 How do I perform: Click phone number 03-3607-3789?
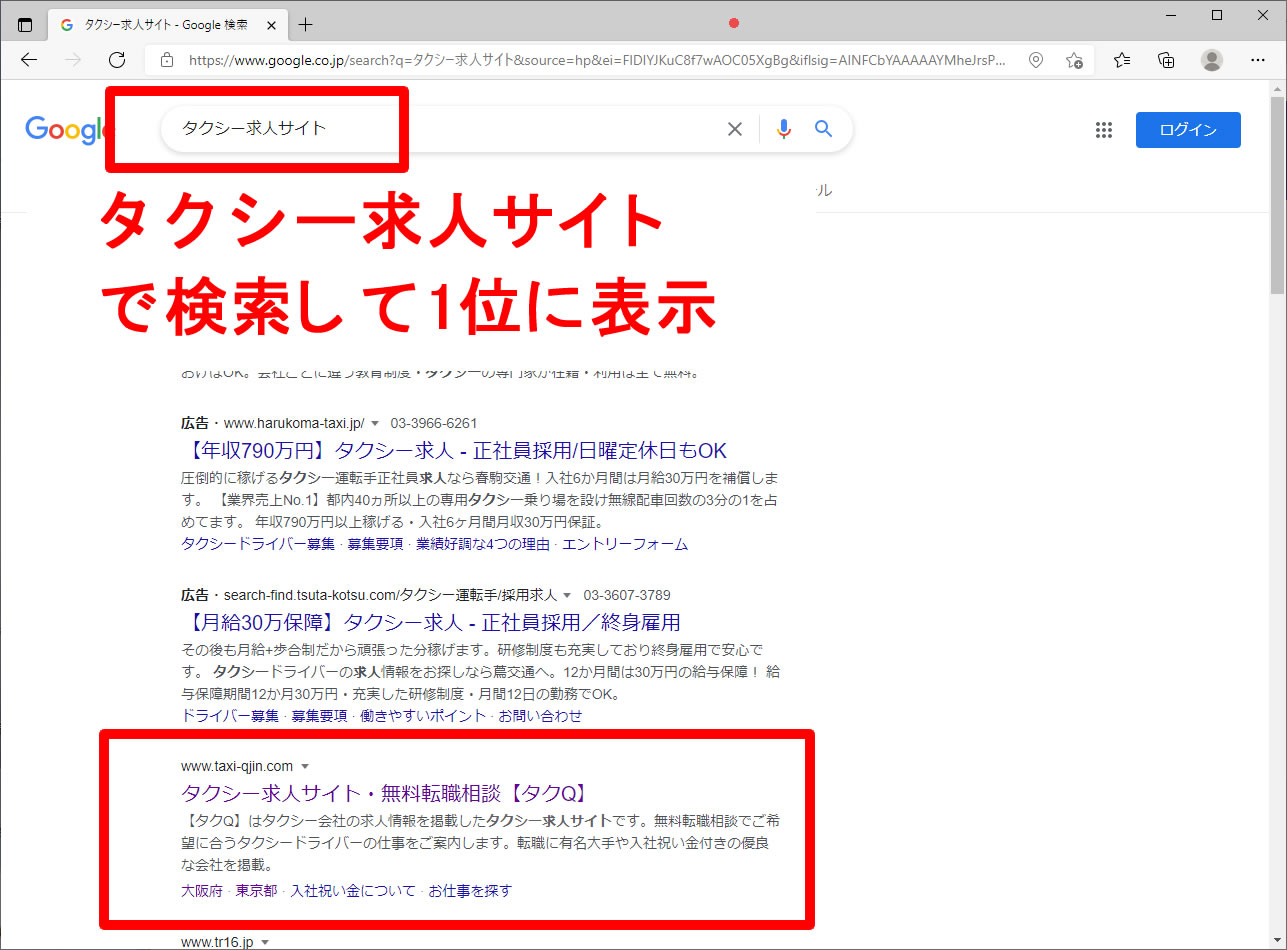(627, 595)
